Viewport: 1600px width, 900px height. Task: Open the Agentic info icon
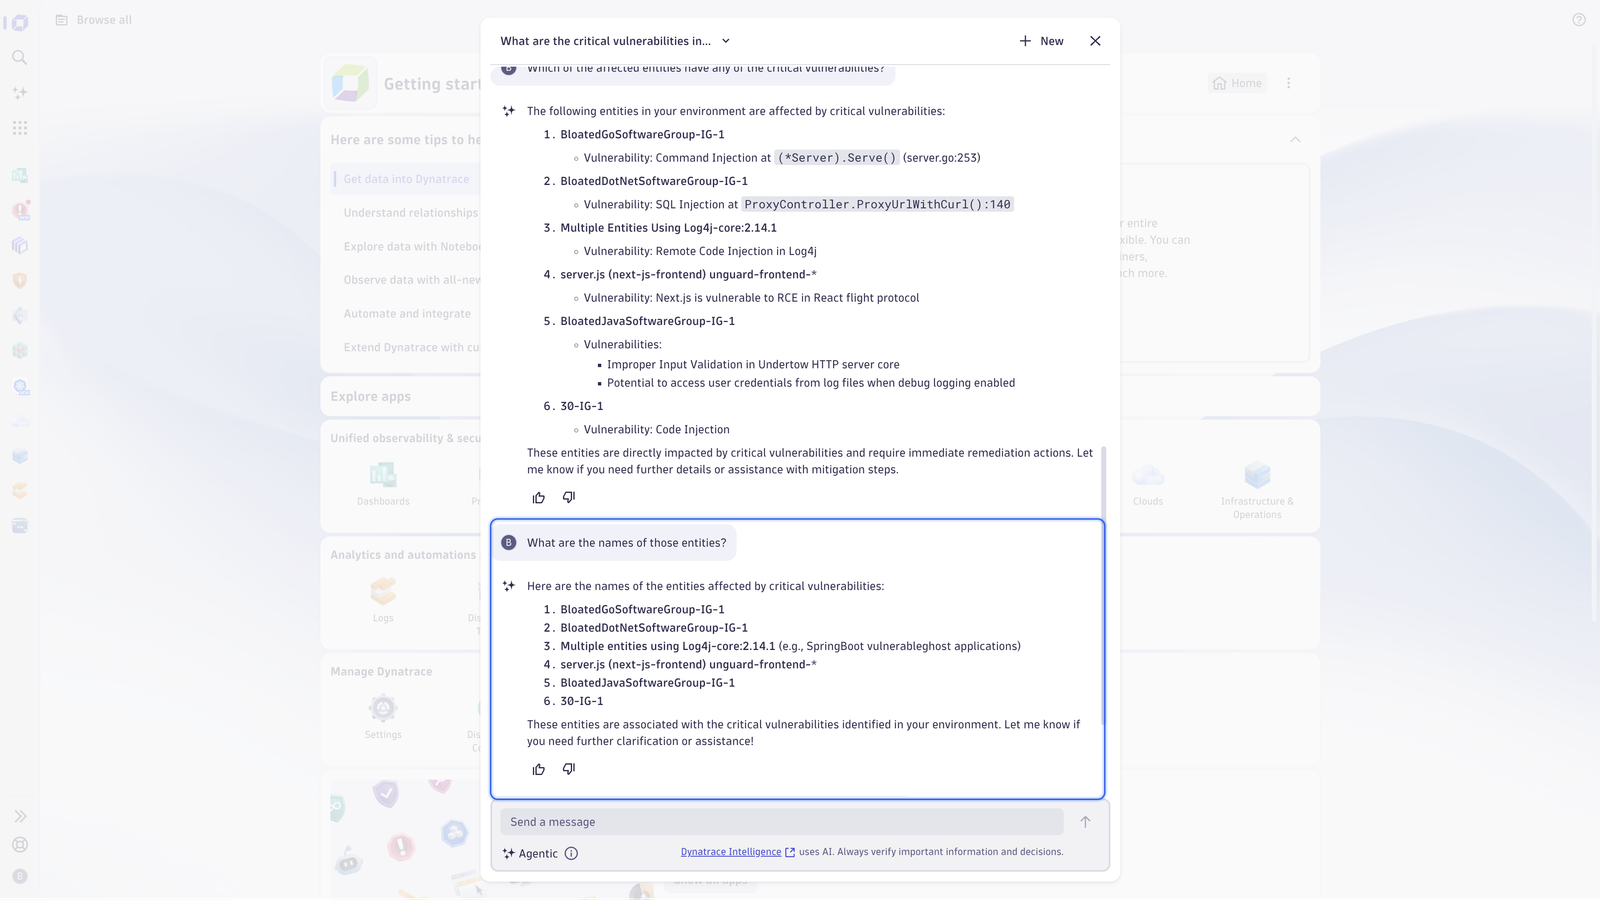(571, 853)
